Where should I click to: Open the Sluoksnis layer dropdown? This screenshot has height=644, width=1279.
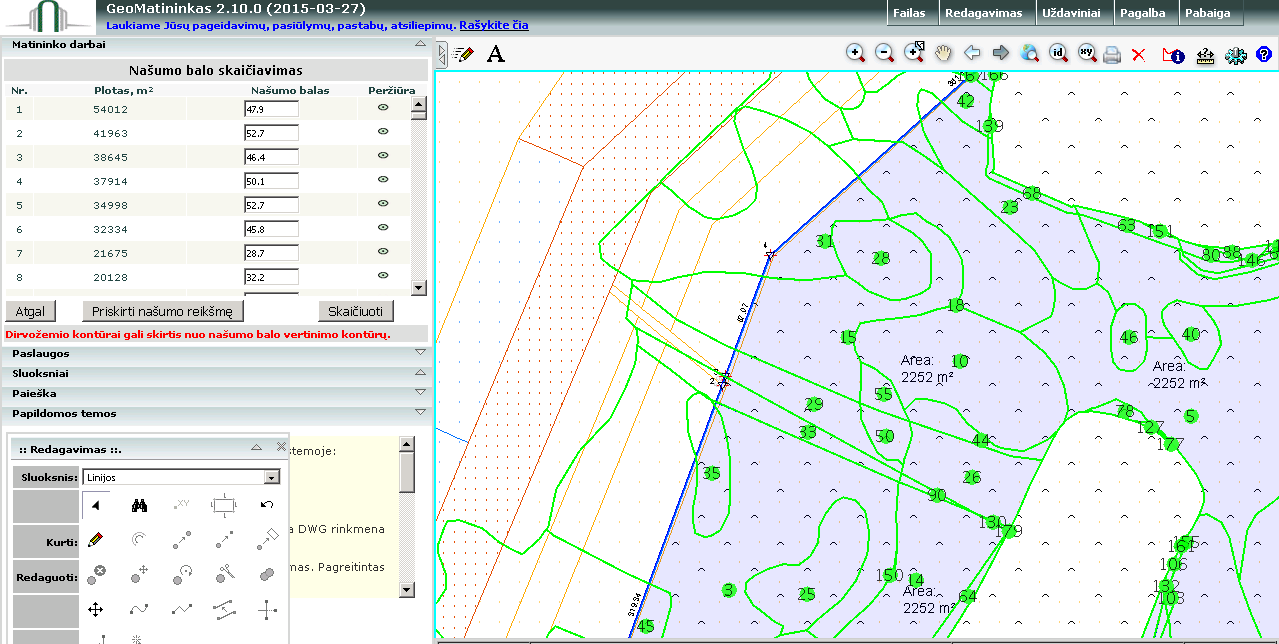click(180, 477)
